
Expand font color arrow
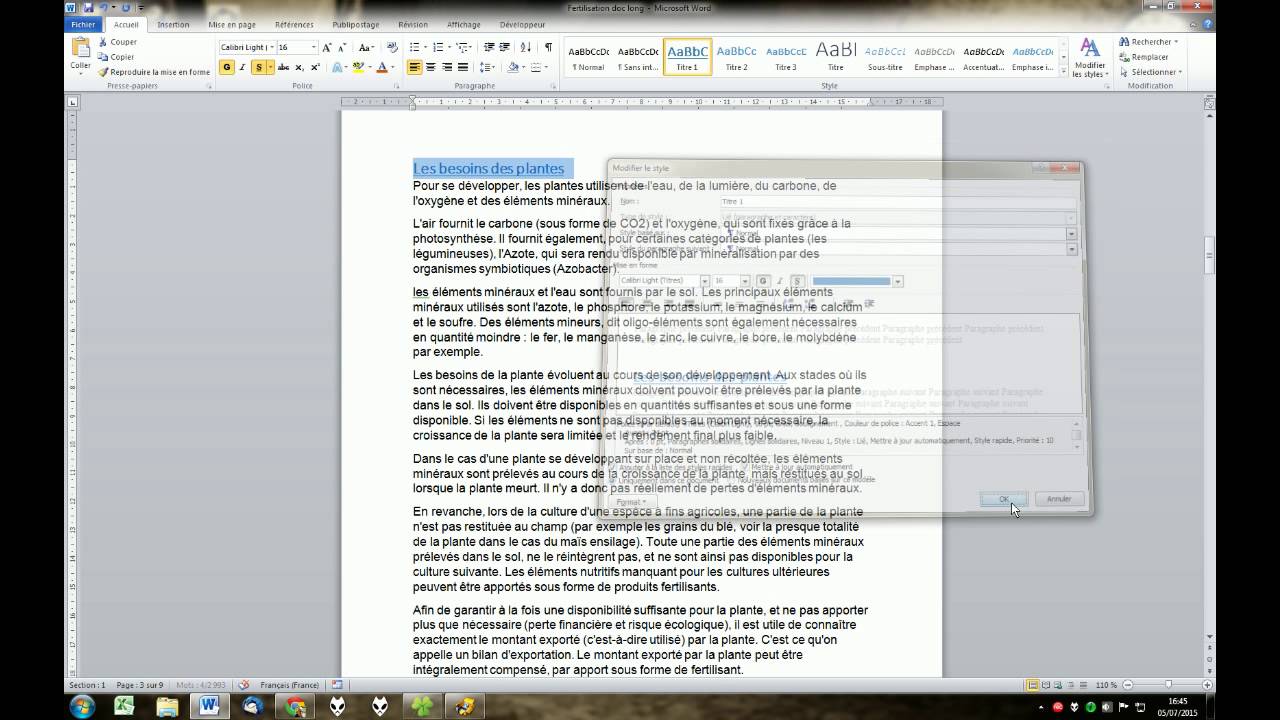(x=392, y=67)
